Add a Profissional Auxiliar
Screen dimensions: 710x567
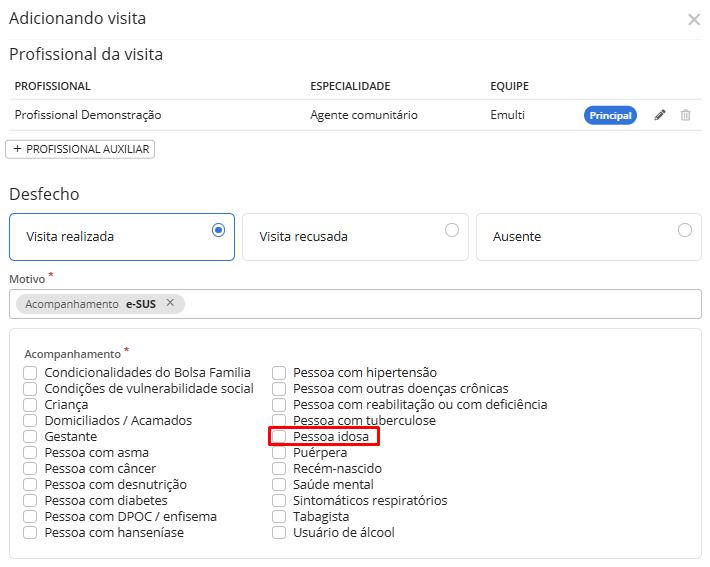[80, 149]
